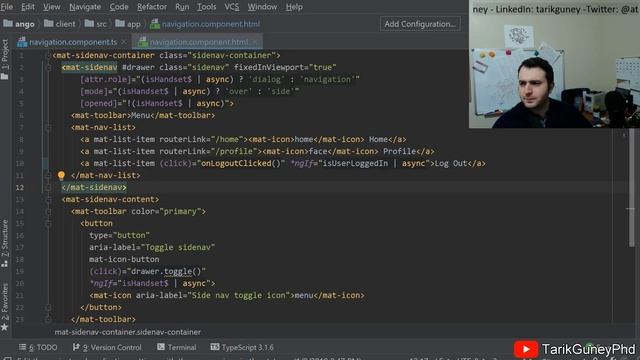Click the HTML file icon in breadcrumb
Screen dimensions: 640x360
[155, 24]
